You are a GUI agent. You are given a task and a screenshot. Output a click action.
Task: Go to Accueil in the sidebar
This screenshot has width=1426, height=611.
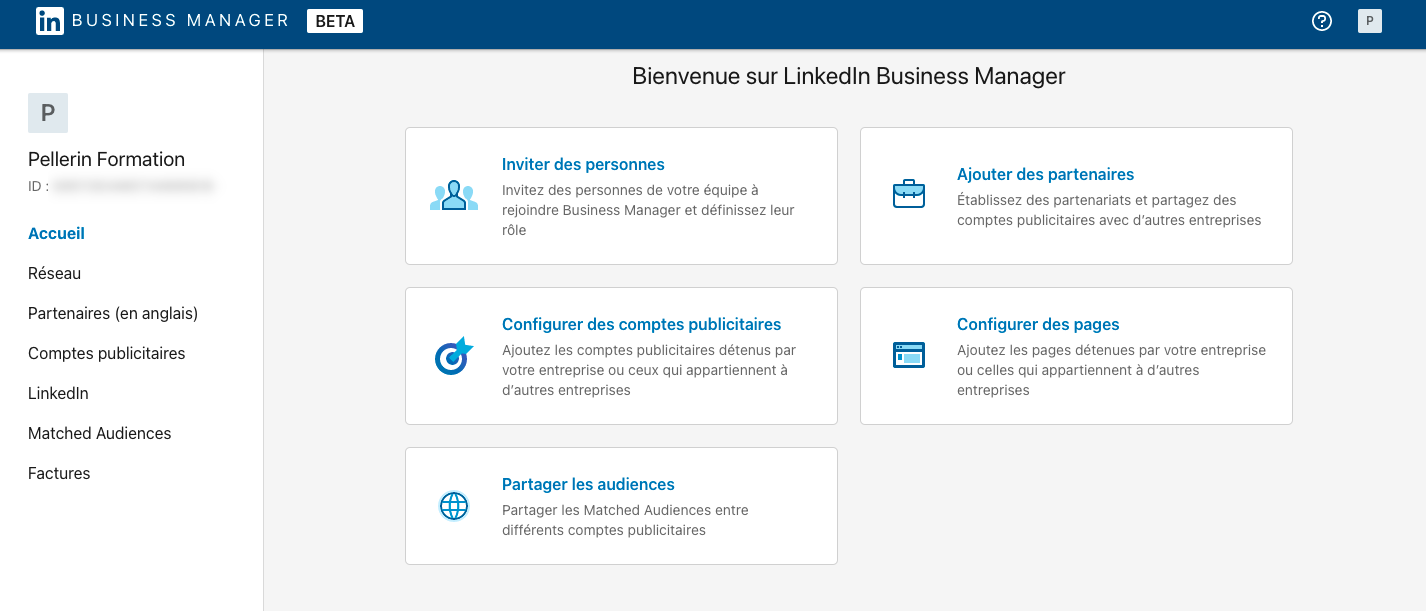coord(56,233)
